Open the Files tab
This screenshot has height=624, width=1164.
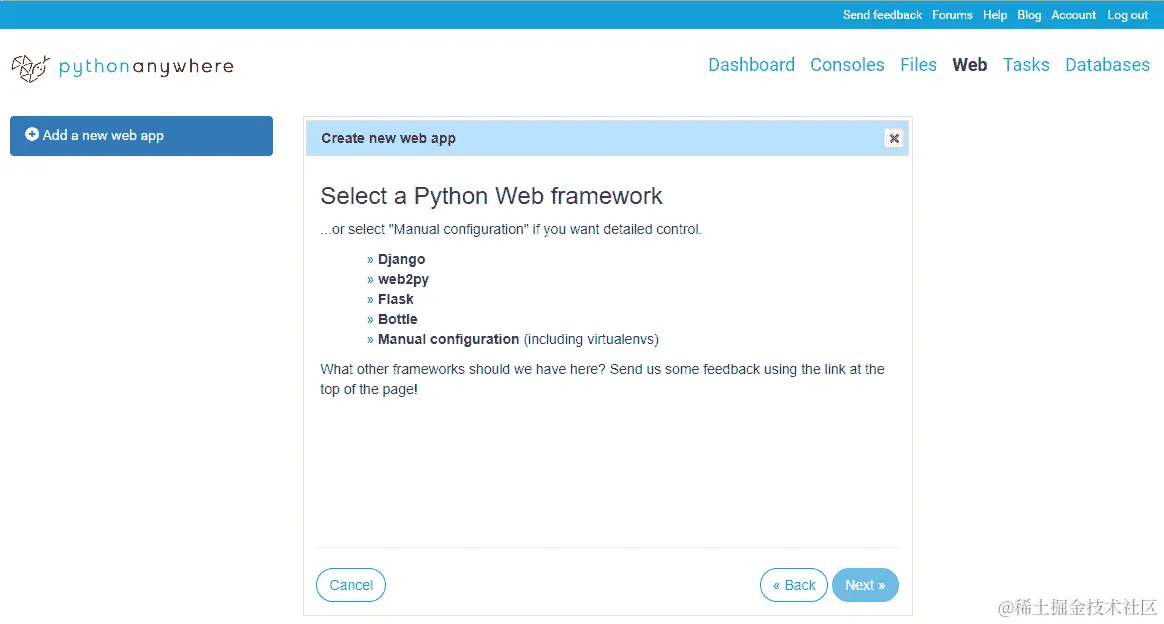(918, 65)
